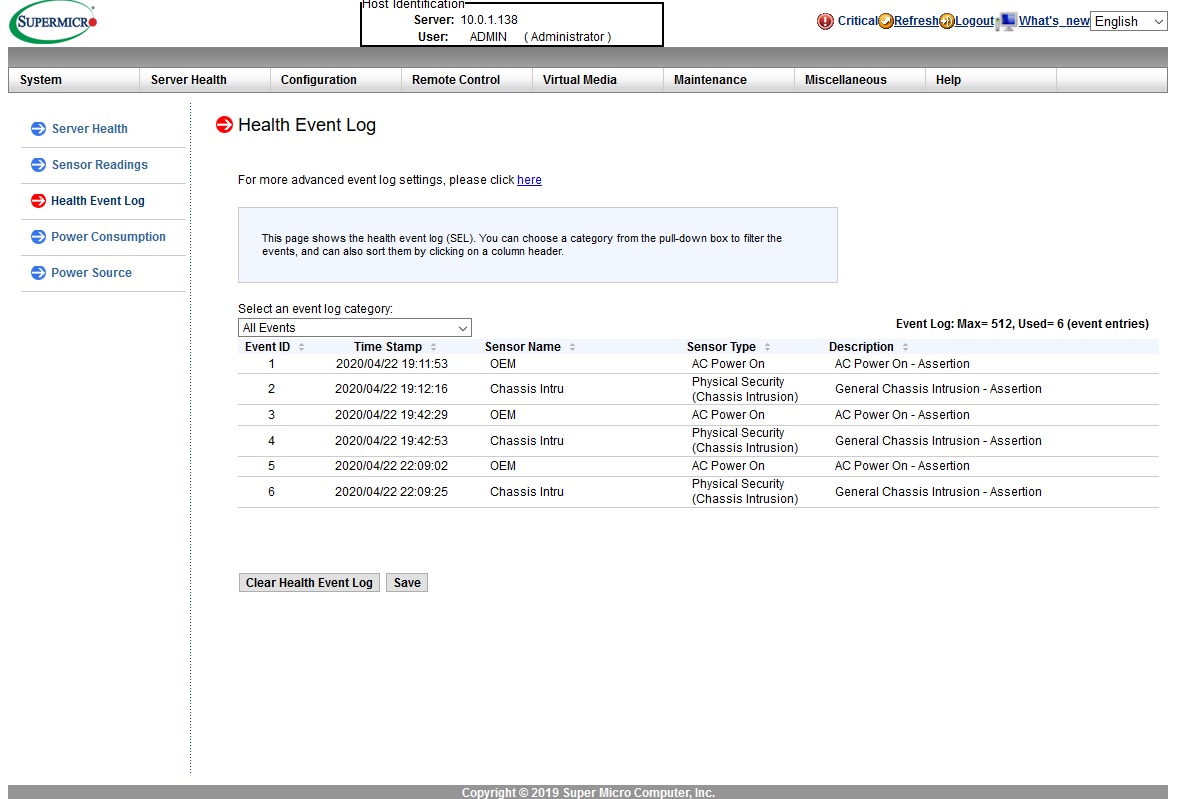Click the Logout icon in header
Image resolution: width=1192 pixels, height=799 pixels.
947,21
